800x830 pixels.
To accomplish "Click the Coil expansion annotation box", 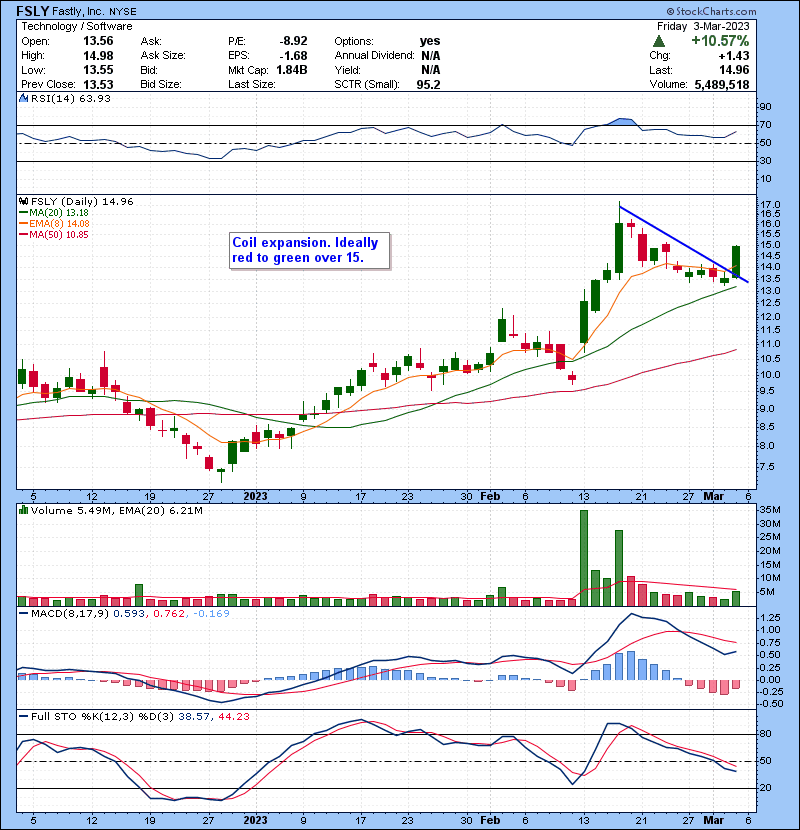I will 309,250.
